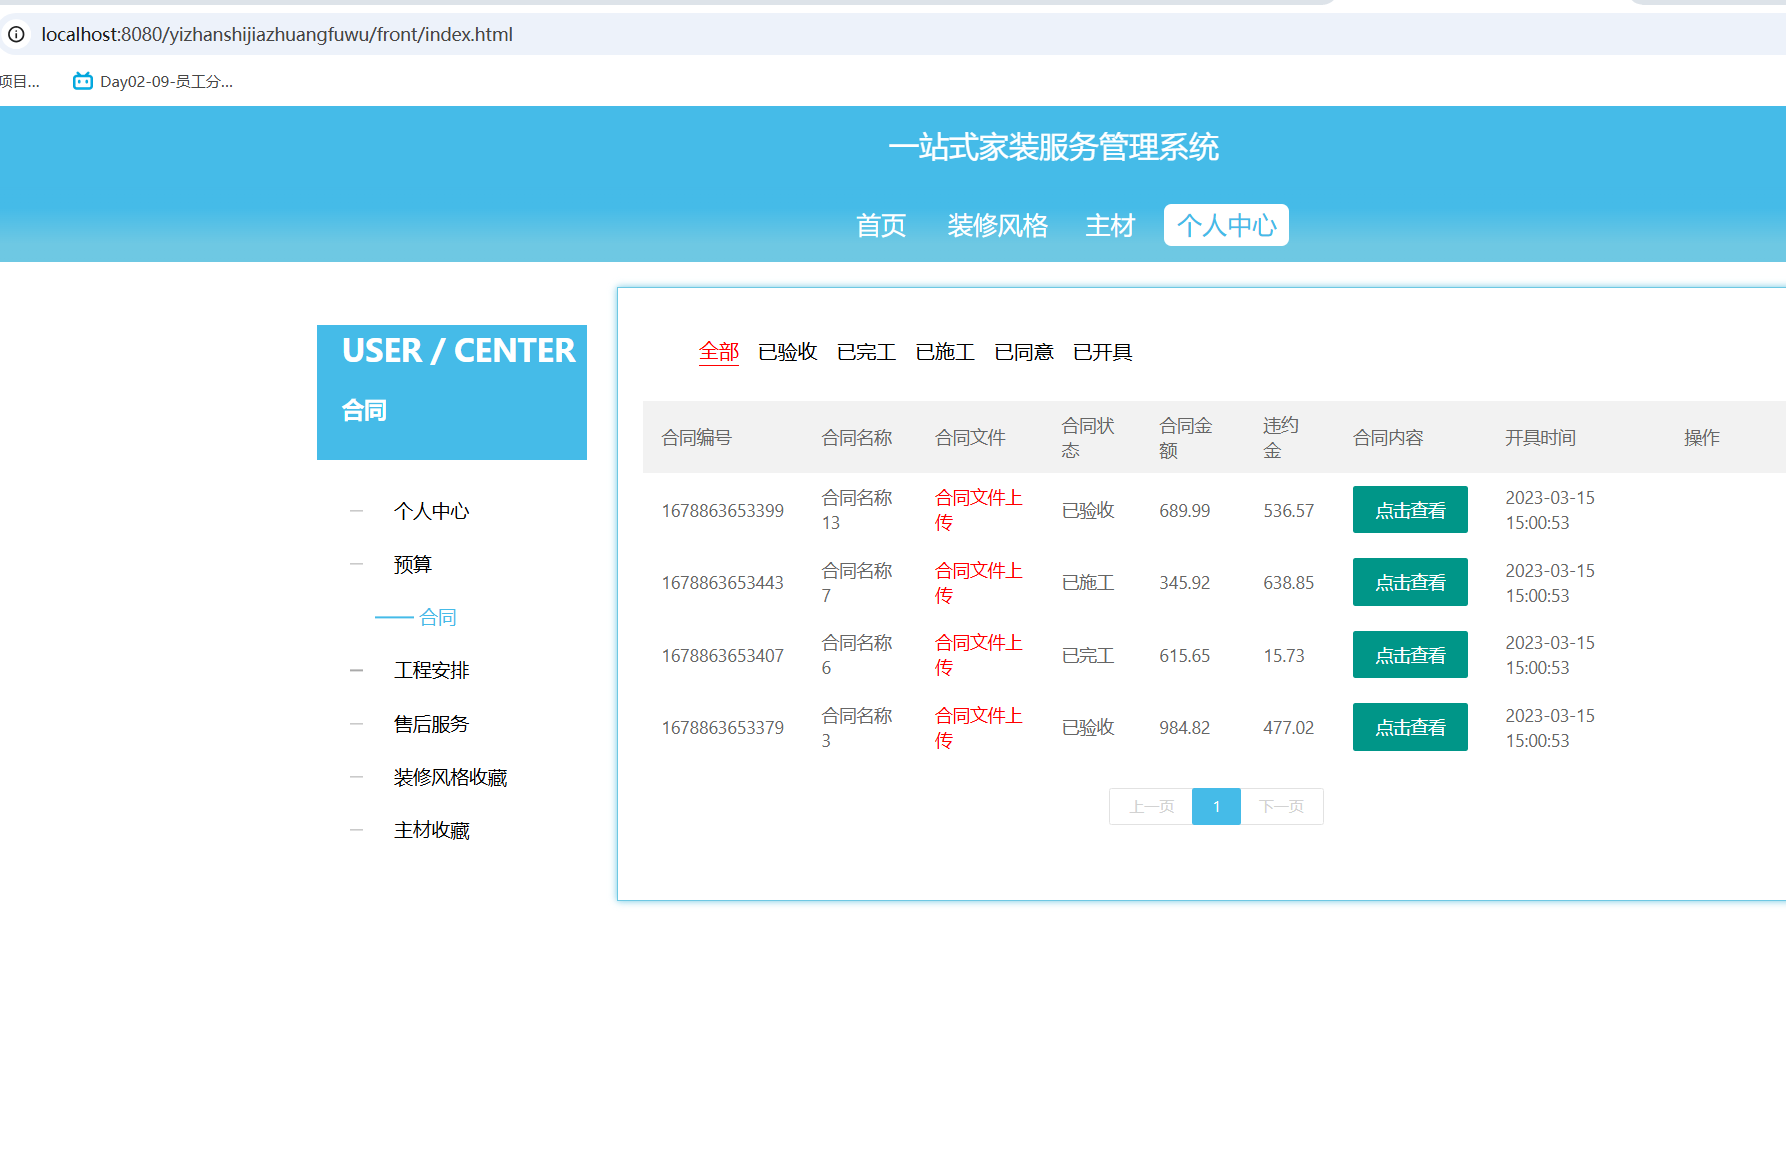Open 装修风格收藏 in the sidebar
This screenshot has width=1786, height=1155.
pyautogui.click(x=450, y=777)
